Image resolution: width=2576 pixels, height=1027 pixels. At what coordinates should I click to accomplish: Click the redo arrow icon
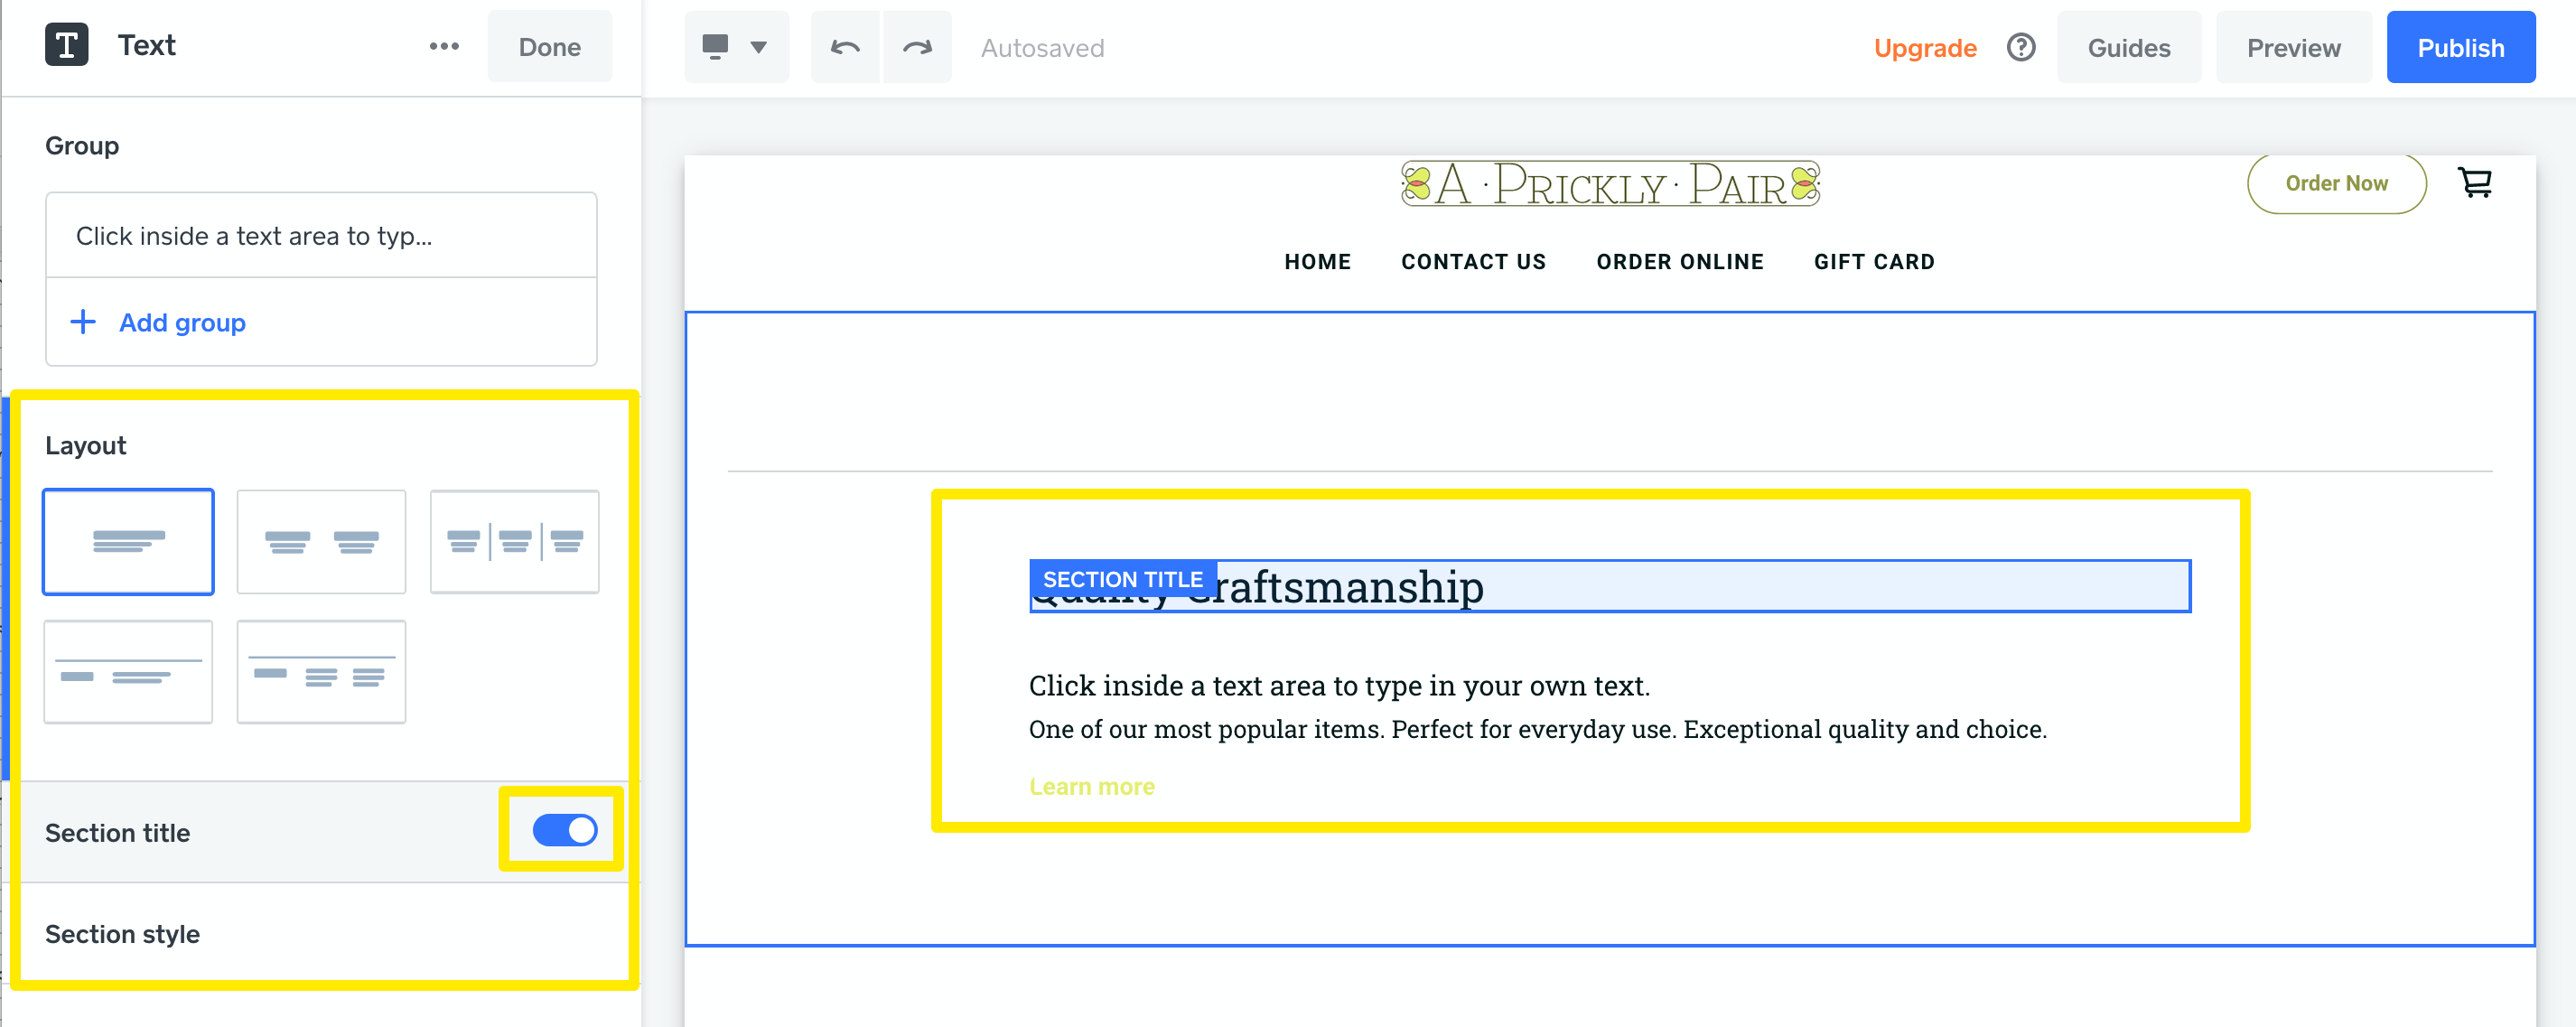(917, 46)
